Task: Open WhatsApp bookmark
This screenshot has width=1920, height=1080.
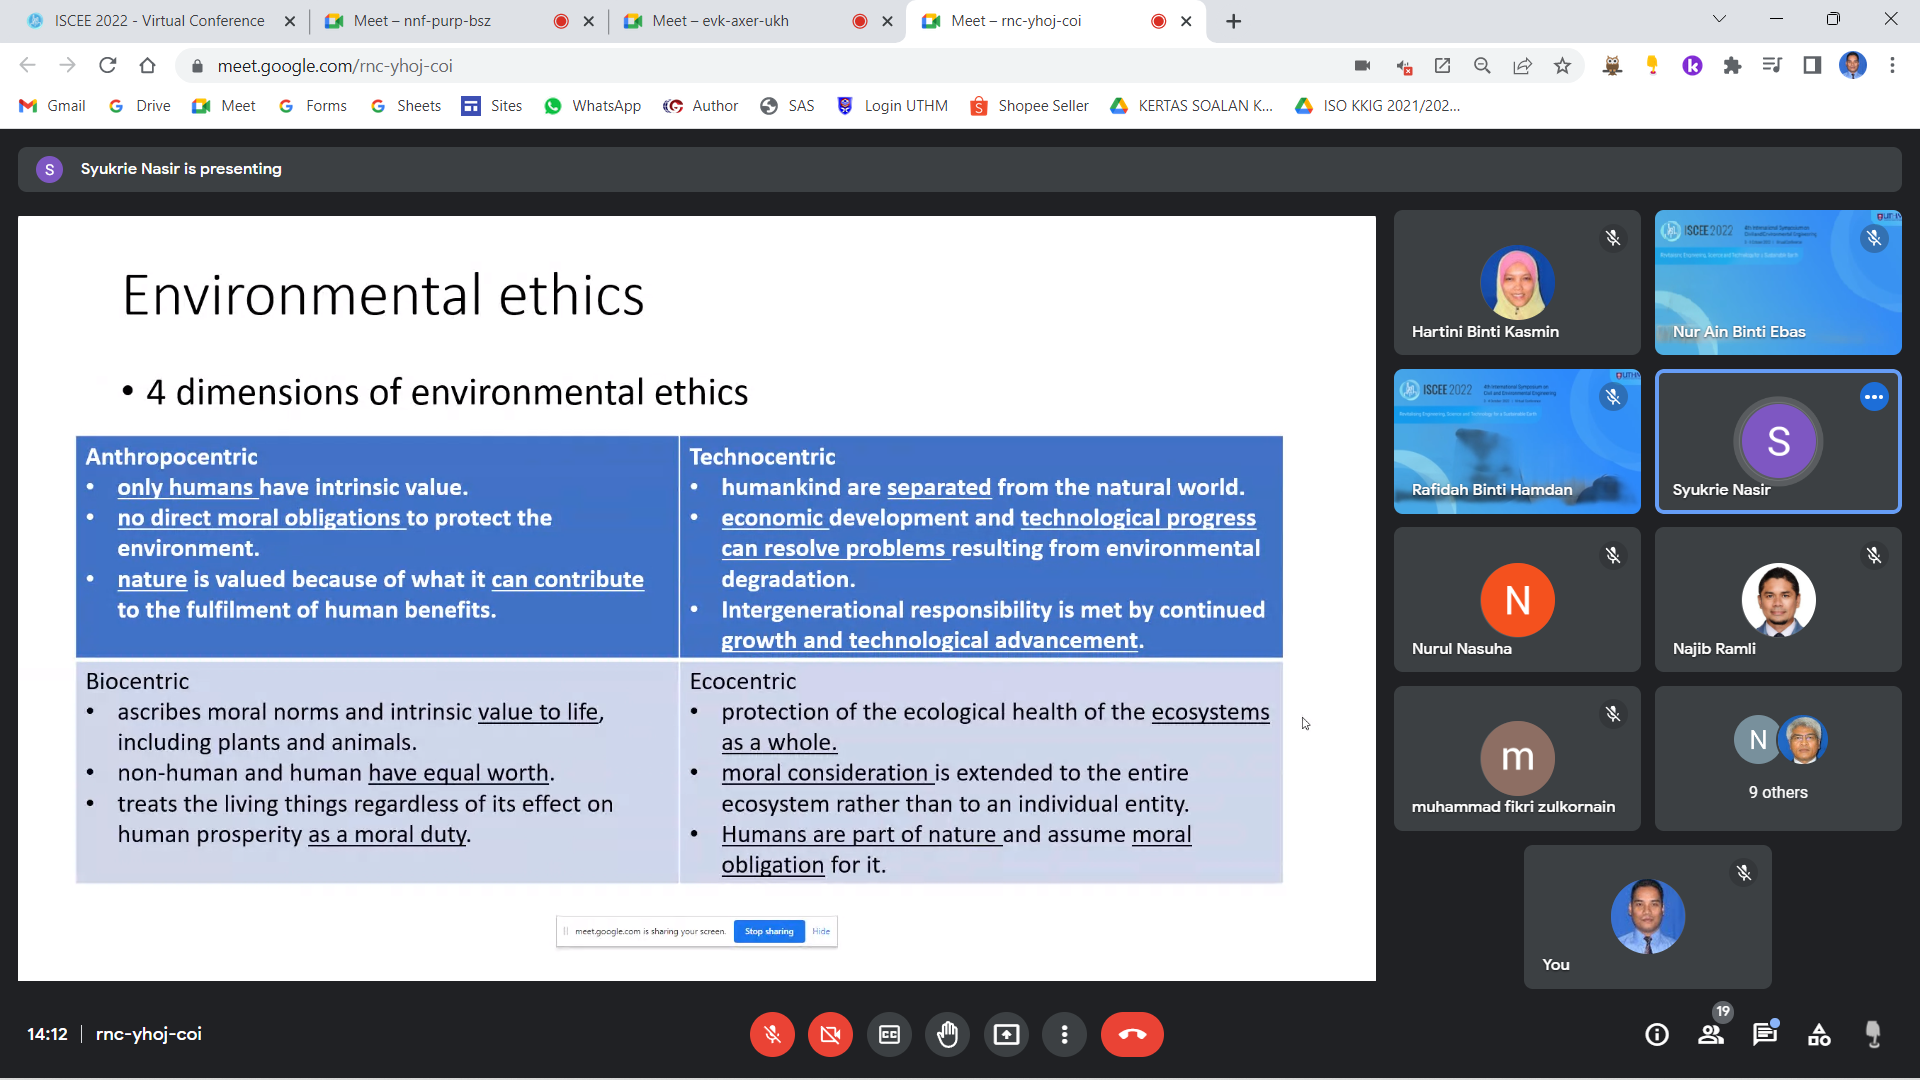Action: coord(592,106)
